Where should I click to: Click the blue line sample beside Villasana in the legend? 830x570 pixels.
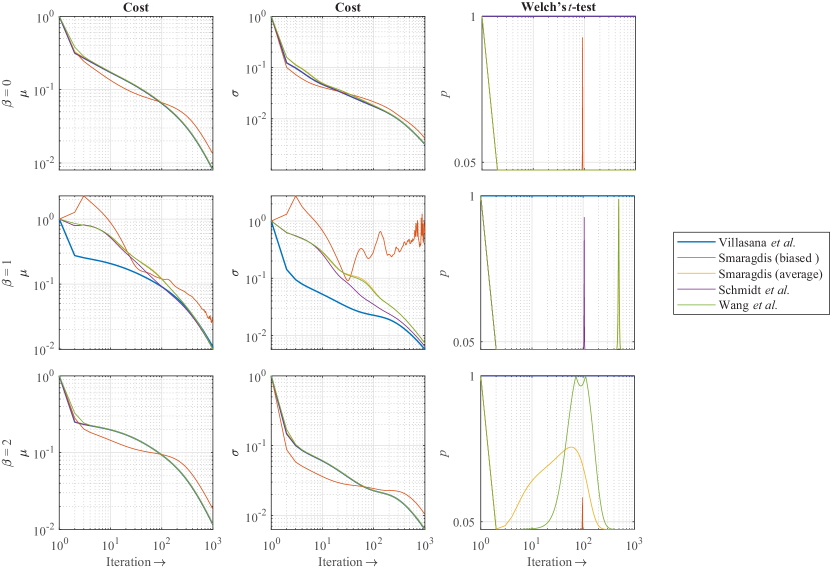click(x=695, y=242)
